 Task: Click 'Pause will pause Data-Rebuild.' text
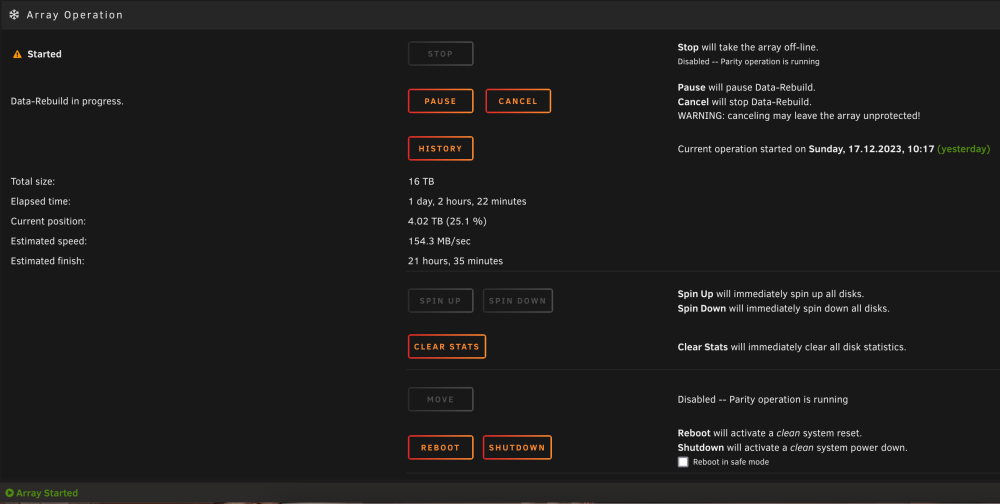coord(746,87)
